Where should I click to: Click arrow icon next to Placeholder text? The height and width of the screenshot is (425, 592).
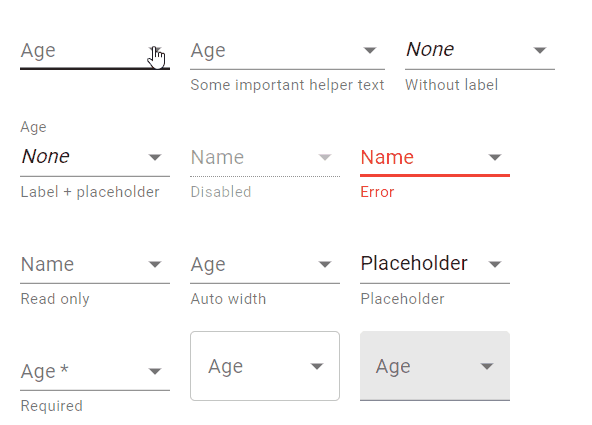(x=495, y=264)
